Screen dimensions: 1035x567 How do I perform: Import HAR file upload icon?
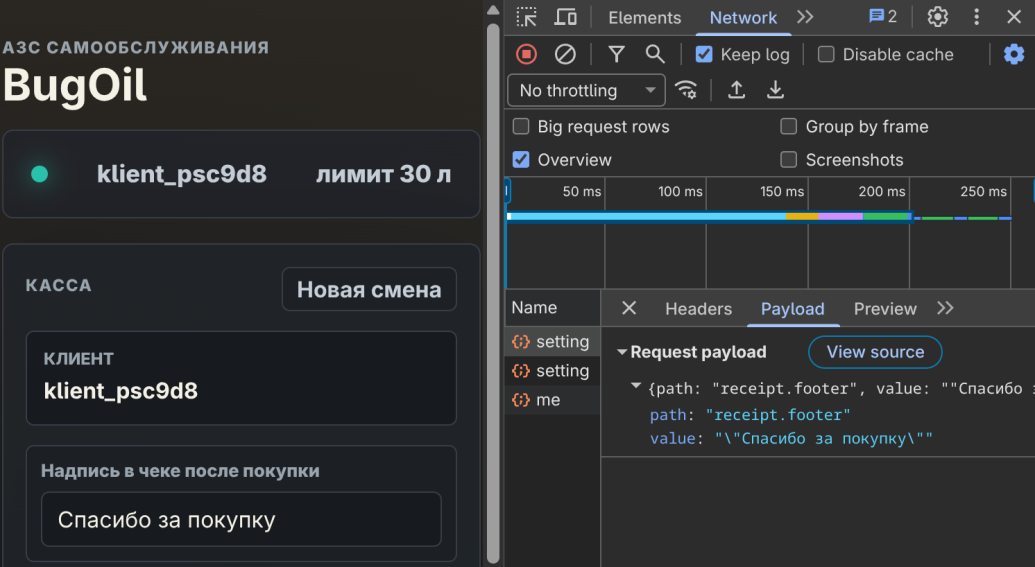(737, 90)
